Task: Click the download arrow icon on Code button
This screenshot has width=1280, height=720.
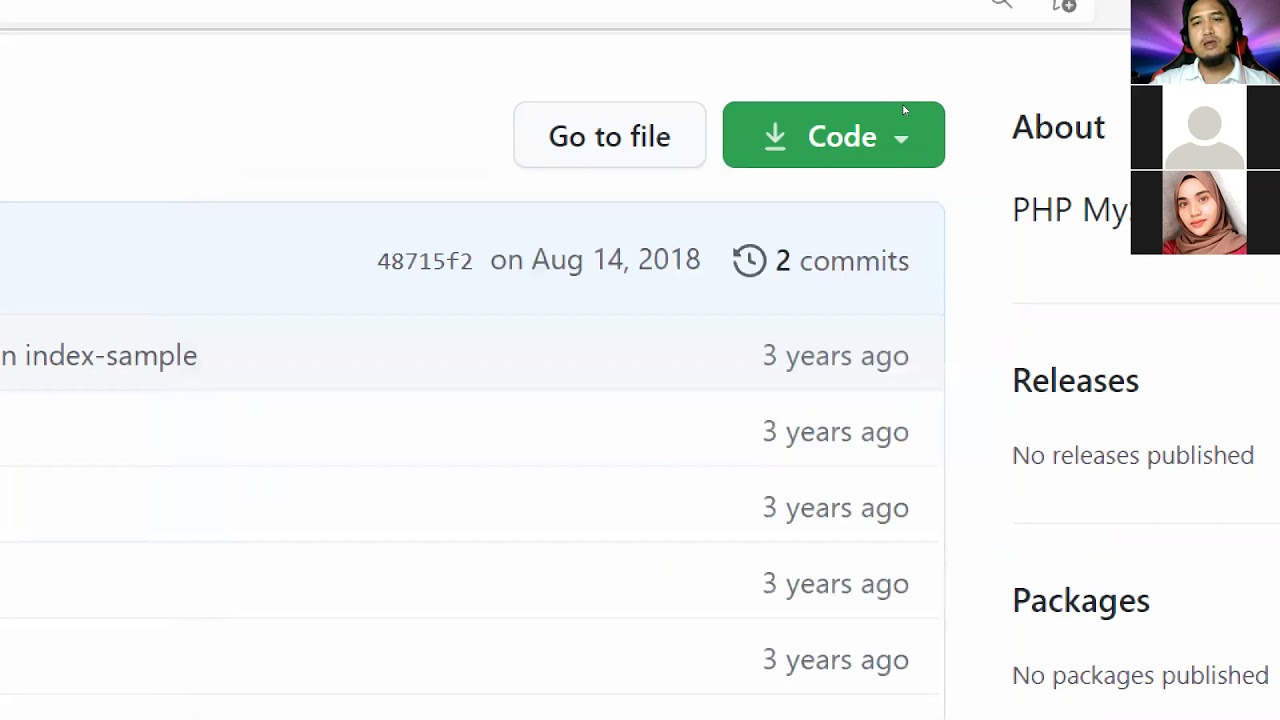Action: coord(775,137)
